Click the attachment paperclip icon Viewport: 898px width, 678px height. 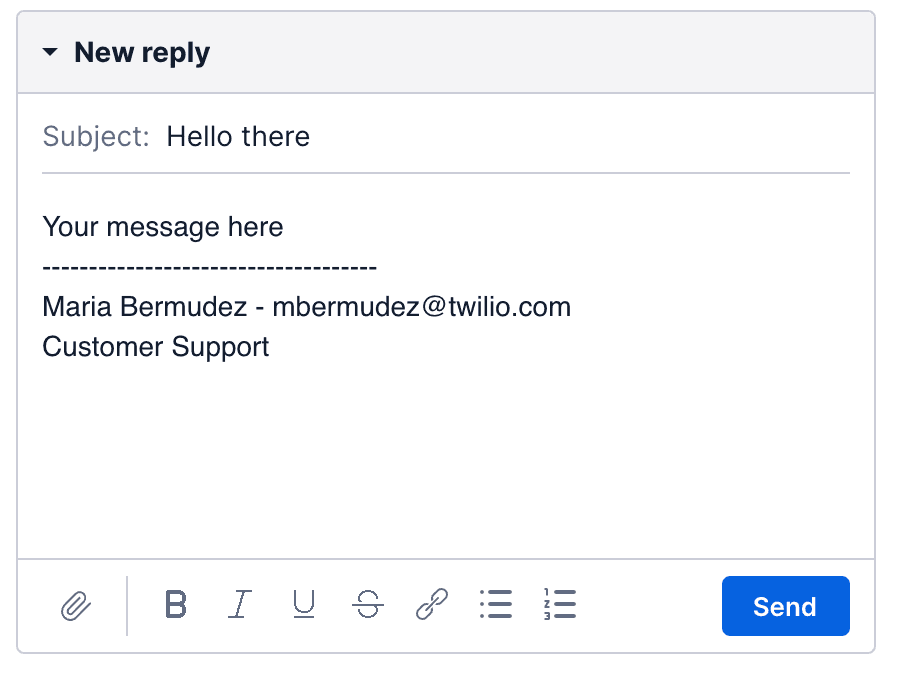click(x=78, y=606)
